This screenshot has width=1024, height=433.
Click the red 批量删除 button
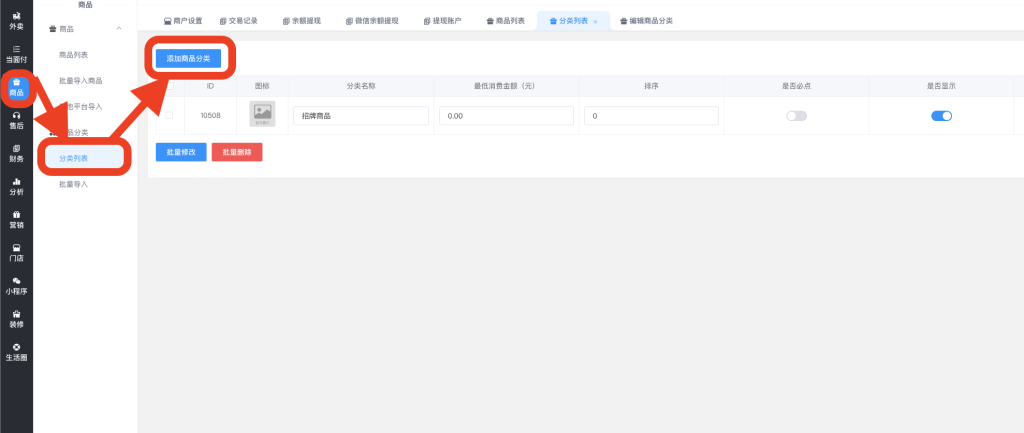pos(237,152)
